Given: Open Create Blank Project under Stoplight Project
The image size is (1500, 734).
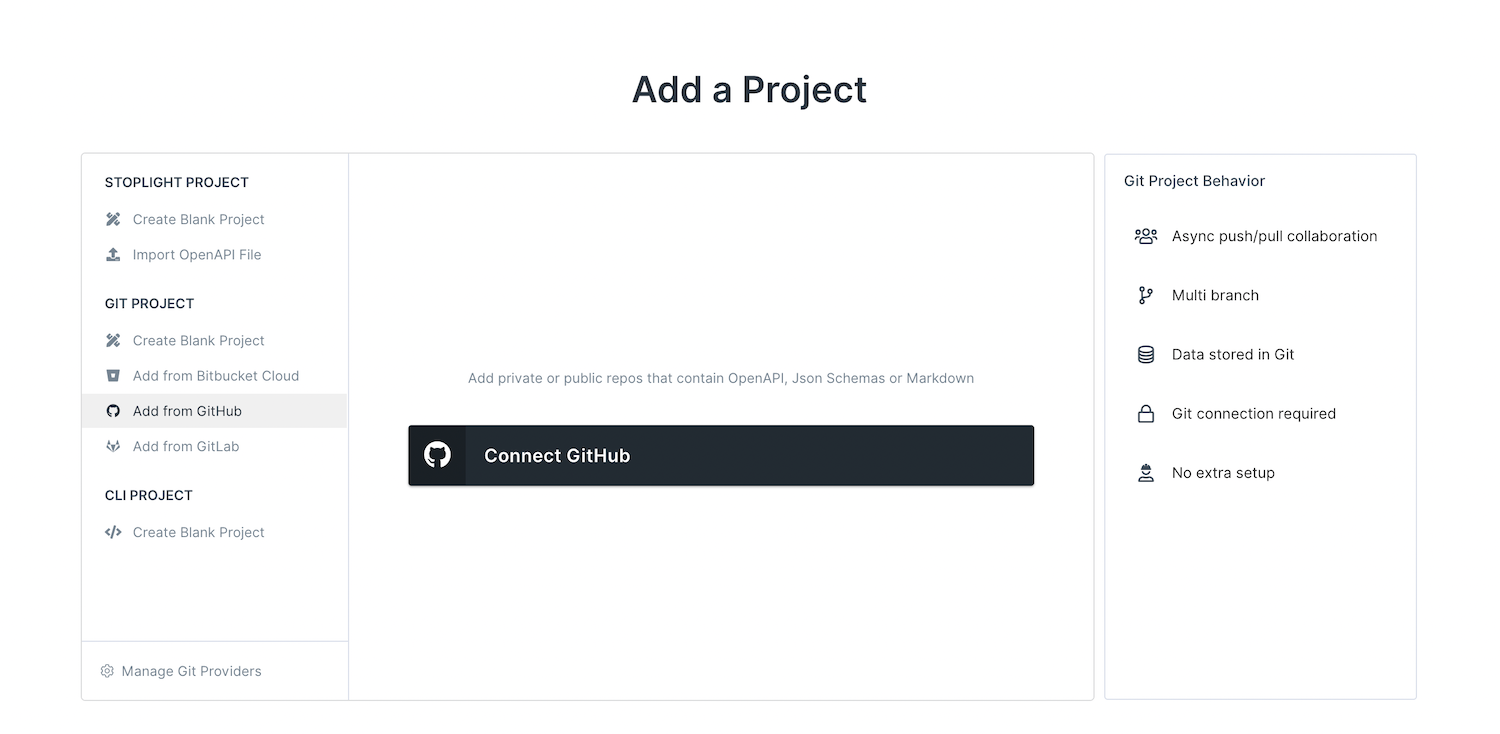Looking at the screenshot, I should (x=198, y=219).
